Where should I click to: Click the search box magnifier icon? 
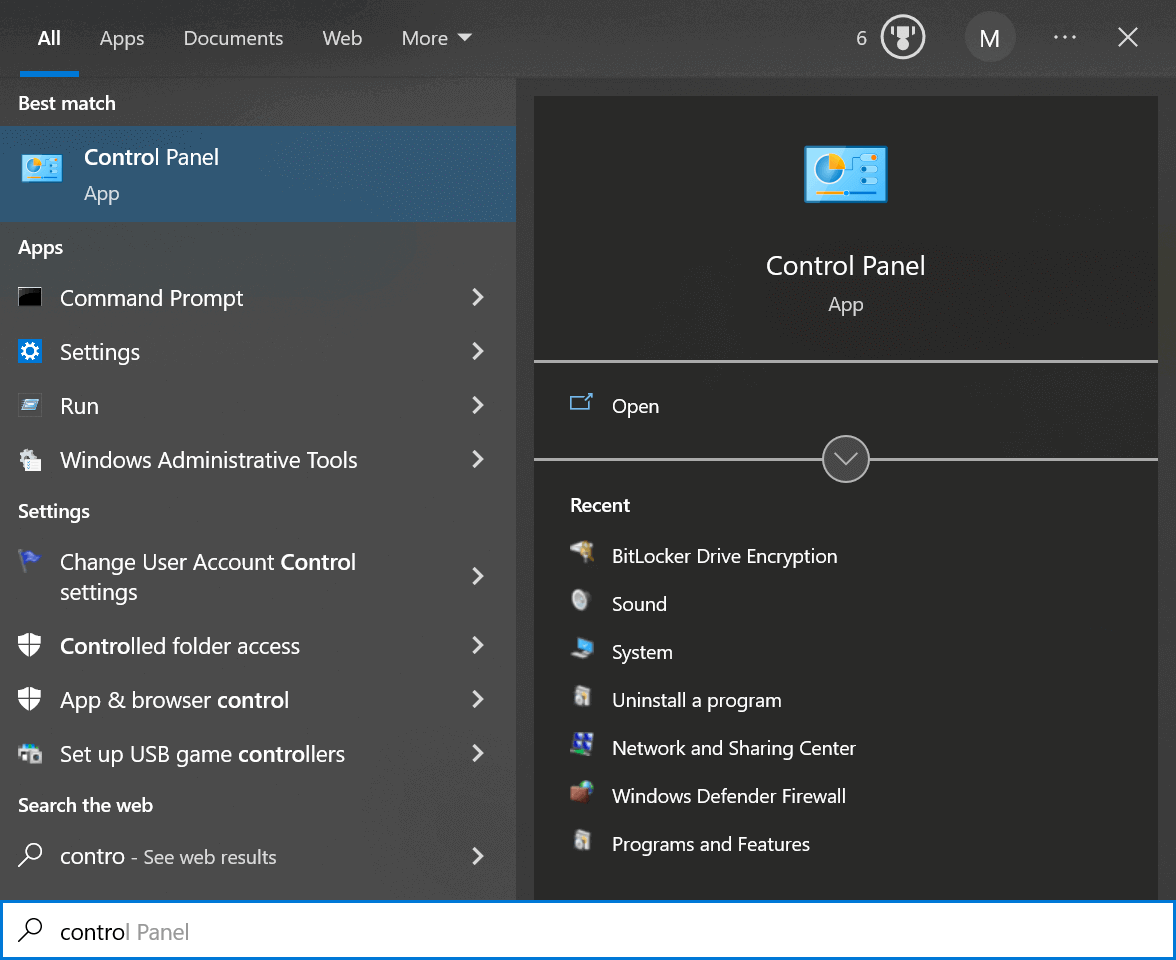point(30,930)
